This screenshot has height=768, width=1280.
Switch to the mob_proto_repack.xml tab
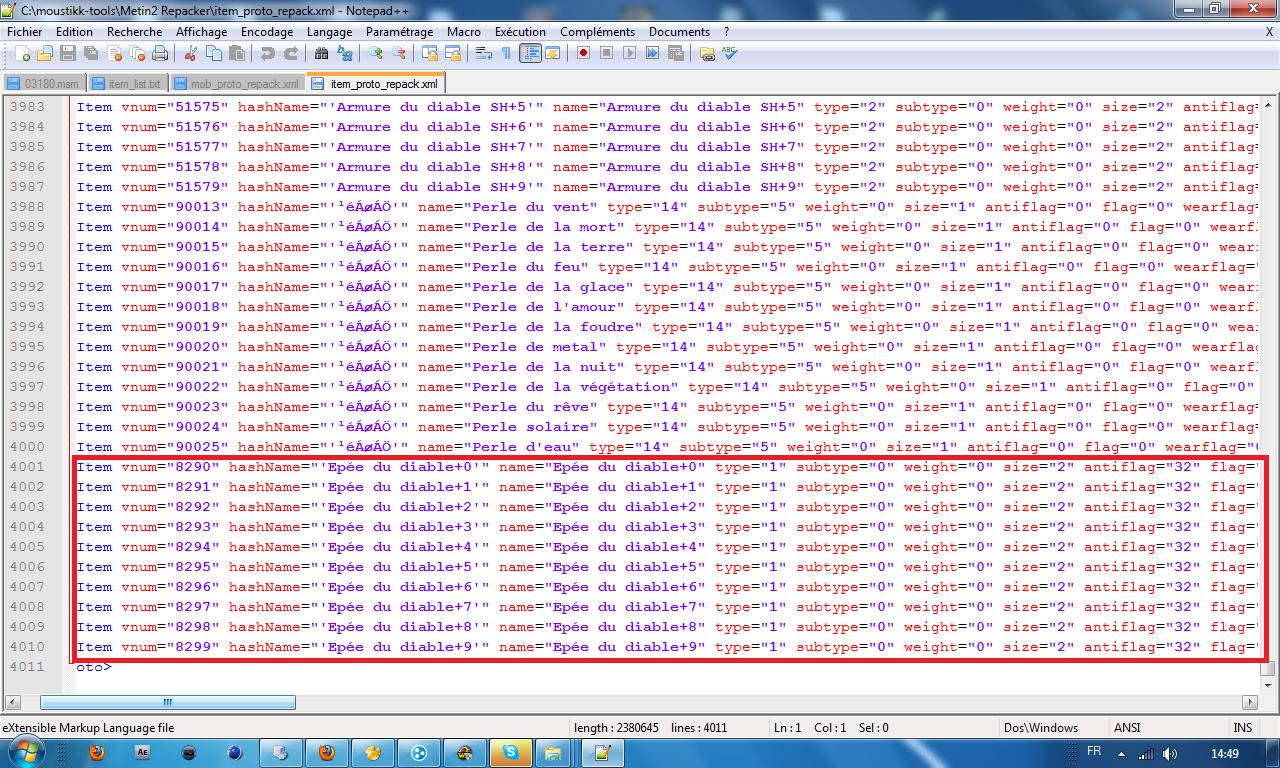tap(236, 83)
